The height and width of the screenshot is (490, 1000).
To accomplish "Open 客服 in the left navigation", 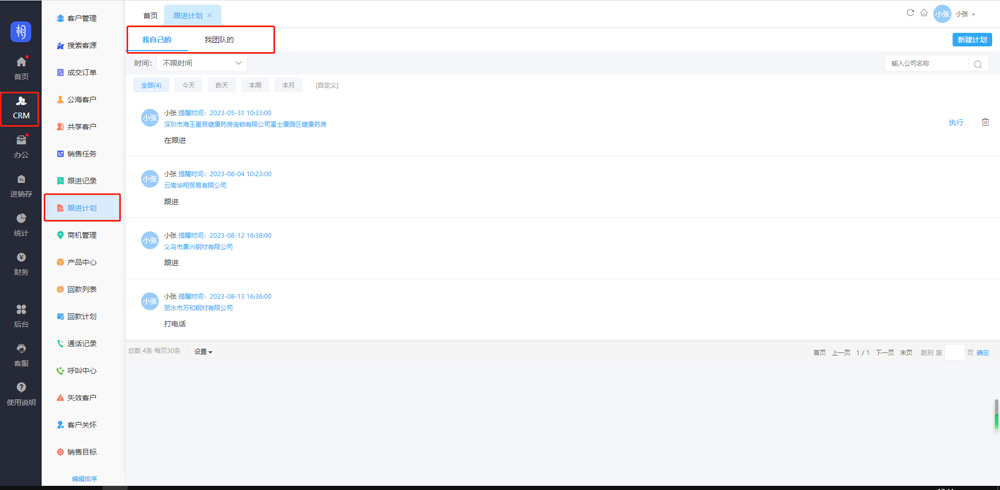I will click(21, 355).
